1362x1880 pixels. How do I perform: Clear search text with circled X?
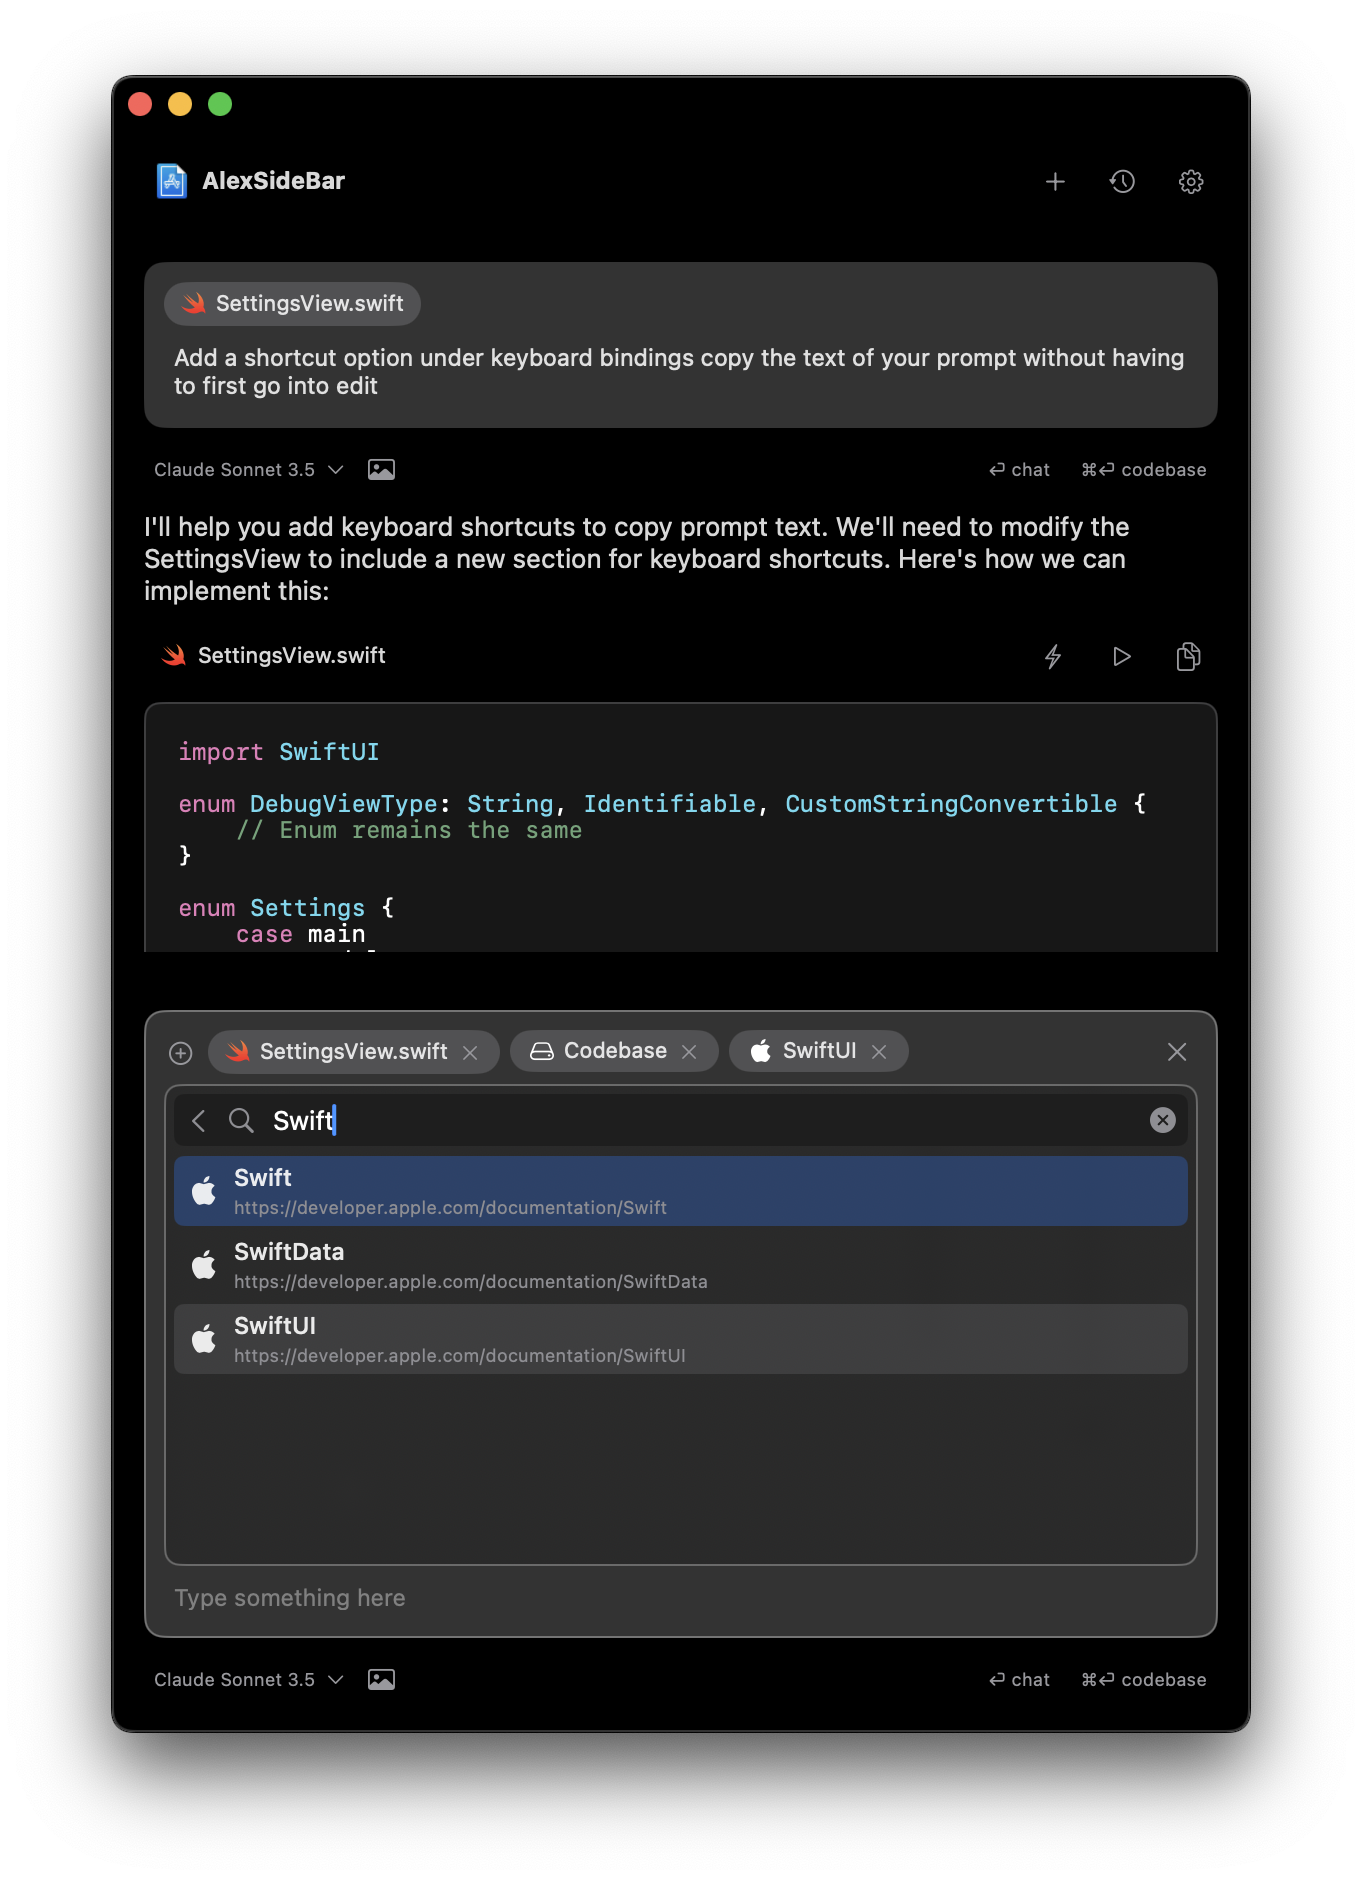(1162, 1121)
